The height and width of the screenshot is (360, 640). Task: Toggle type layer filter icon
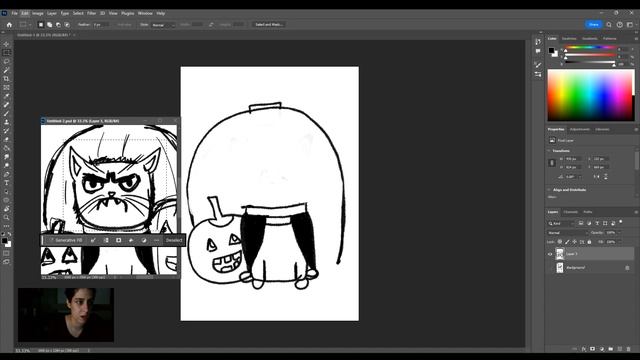(597, 223)
